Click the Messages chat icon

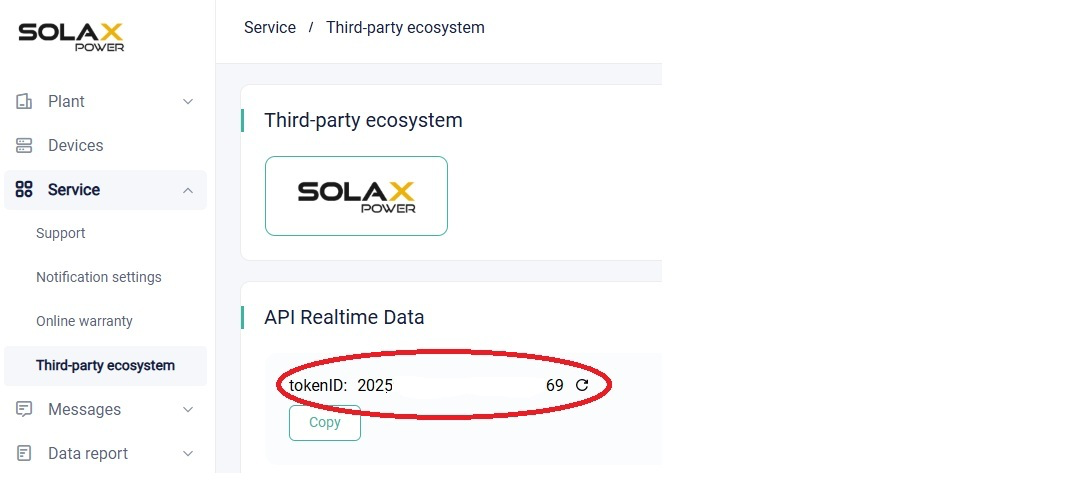point(24,410)
